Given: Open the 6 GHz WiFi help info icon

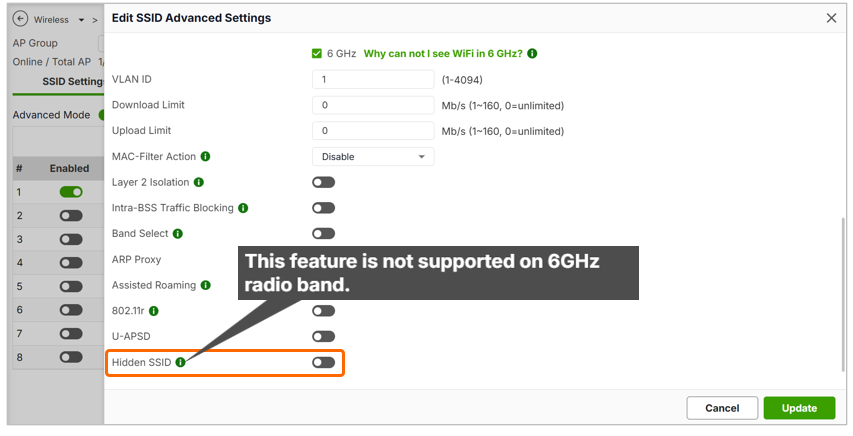Looking at the screenshot, I should pos(532,53).
